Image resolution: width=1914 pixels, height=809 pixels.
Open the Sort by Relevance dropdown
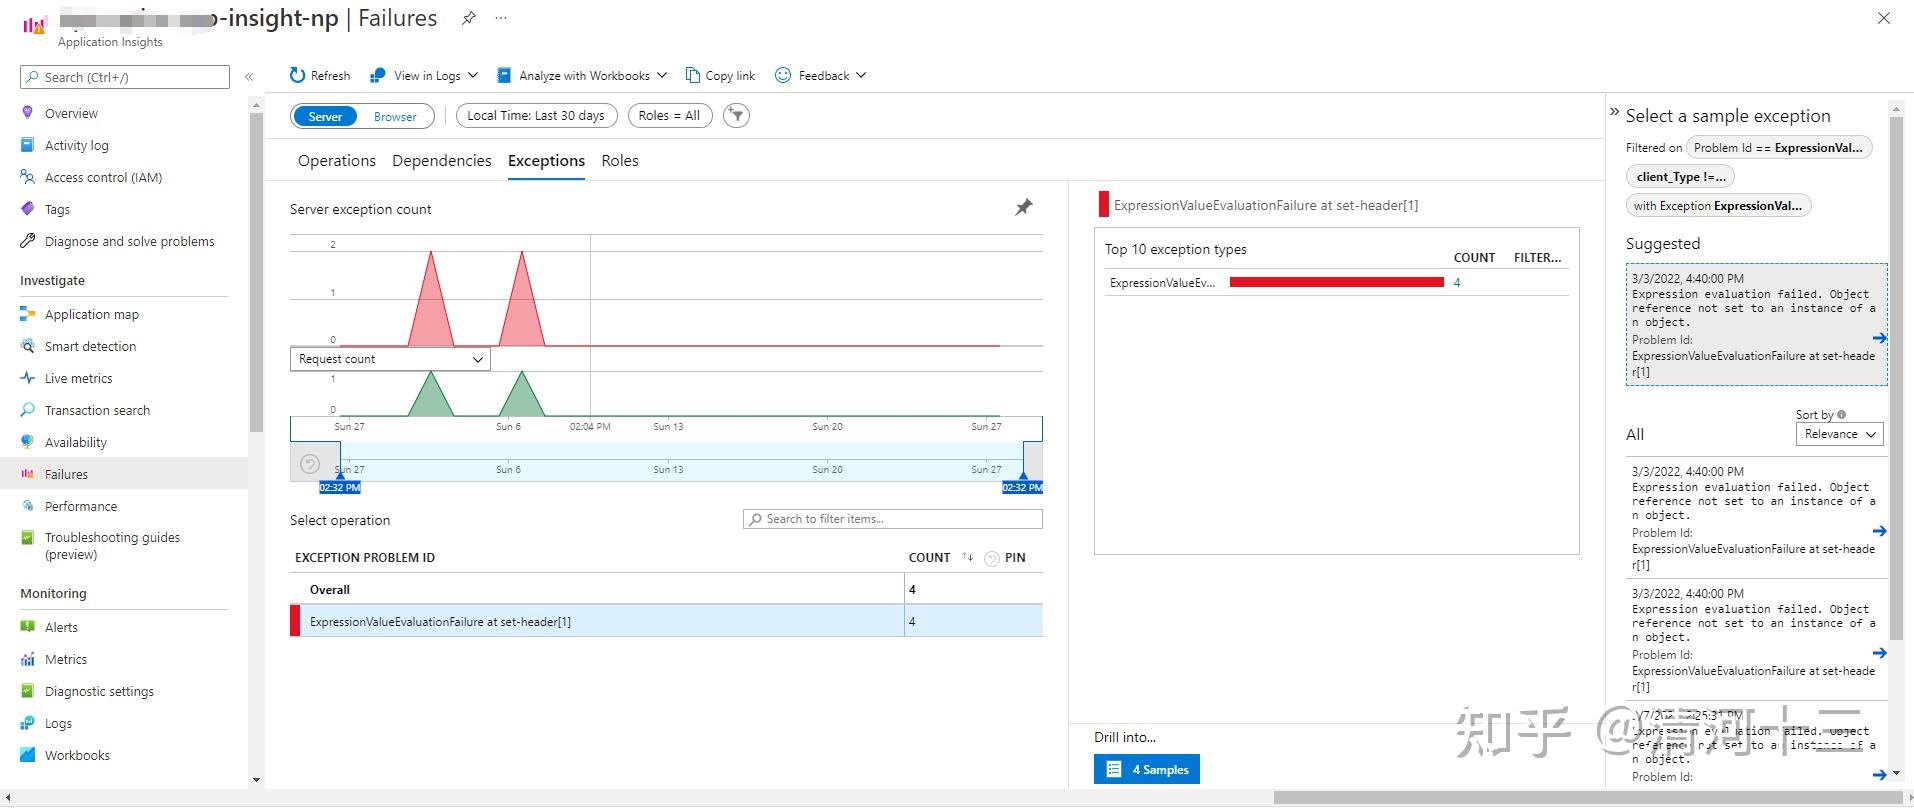click(1839, 434)
